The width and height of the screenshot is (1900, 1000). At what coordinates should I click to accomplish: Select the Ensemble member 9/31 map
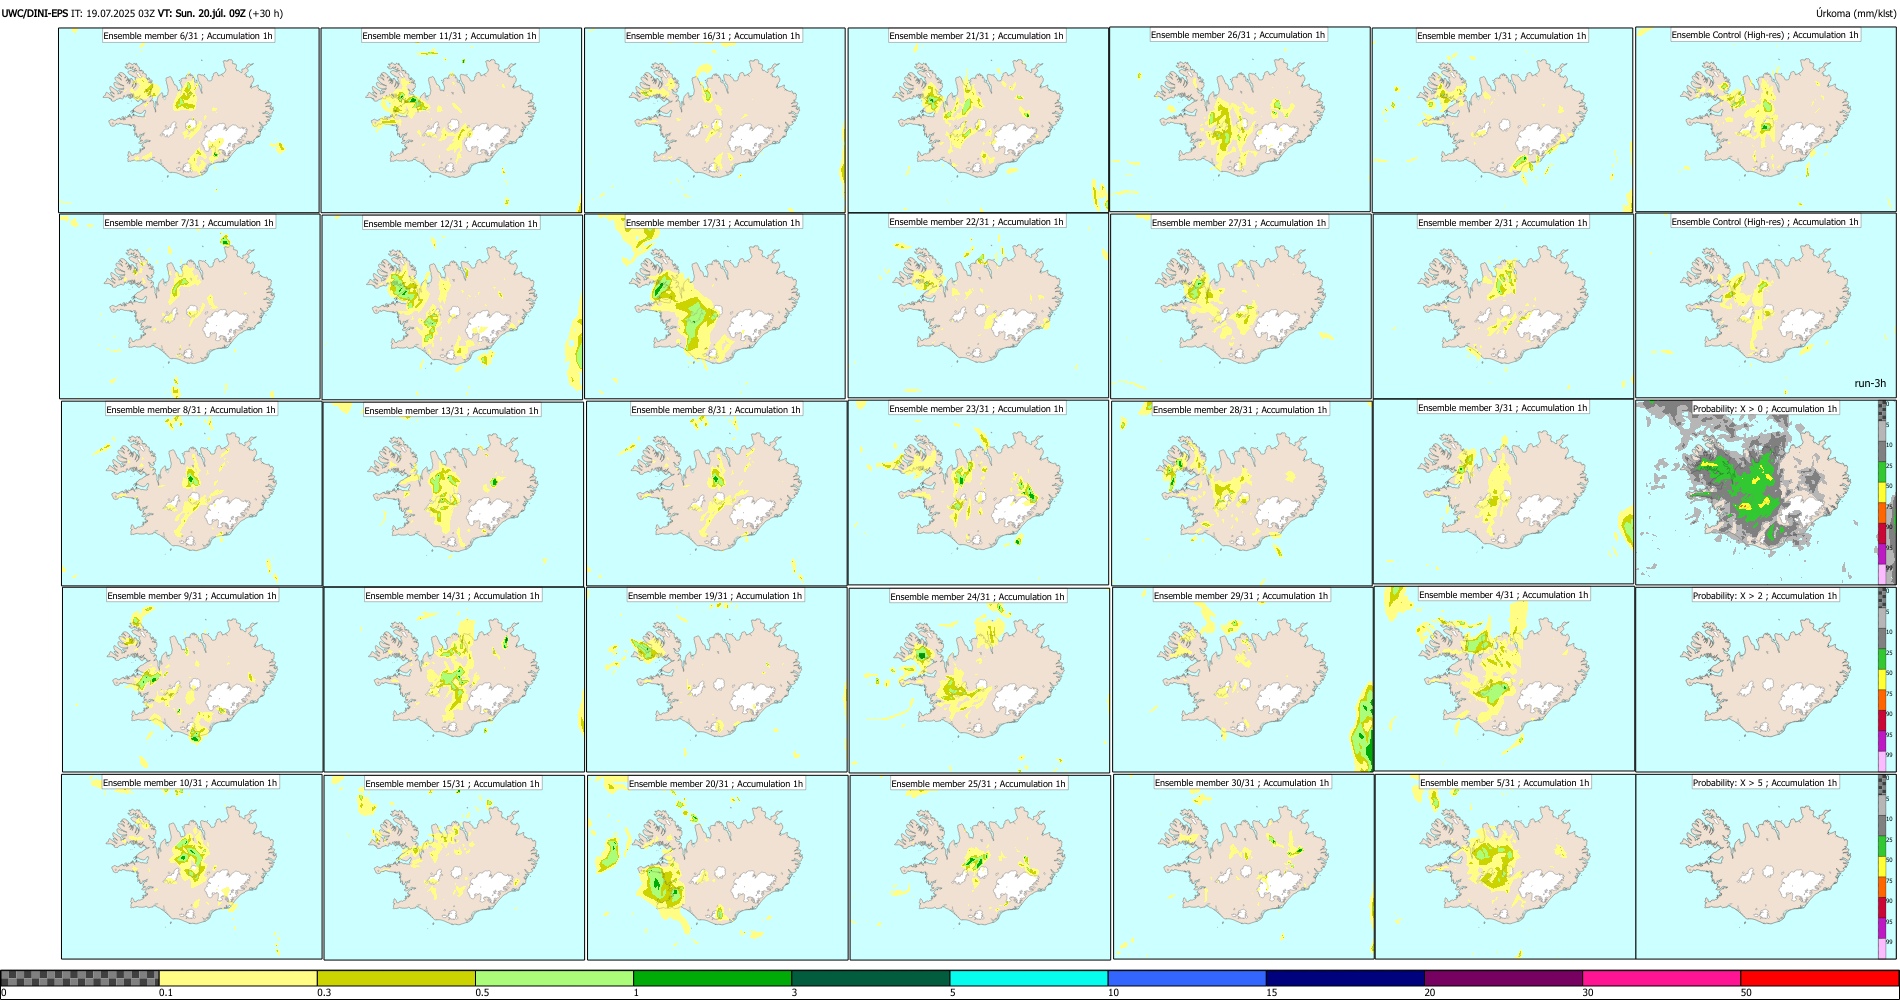point(192,680)
